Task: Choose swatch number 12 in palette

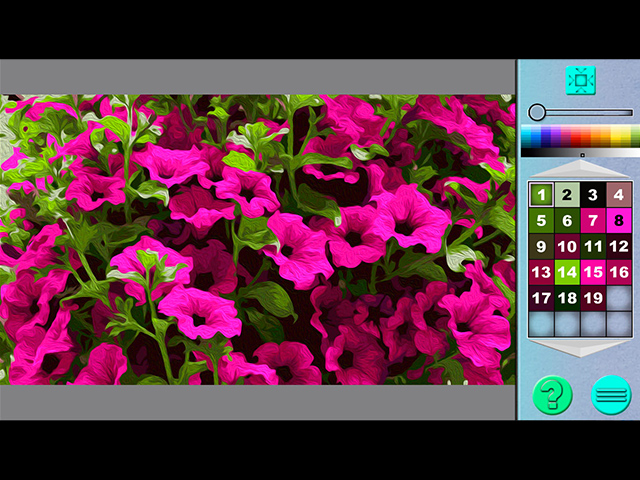Action: click(619, 246)
